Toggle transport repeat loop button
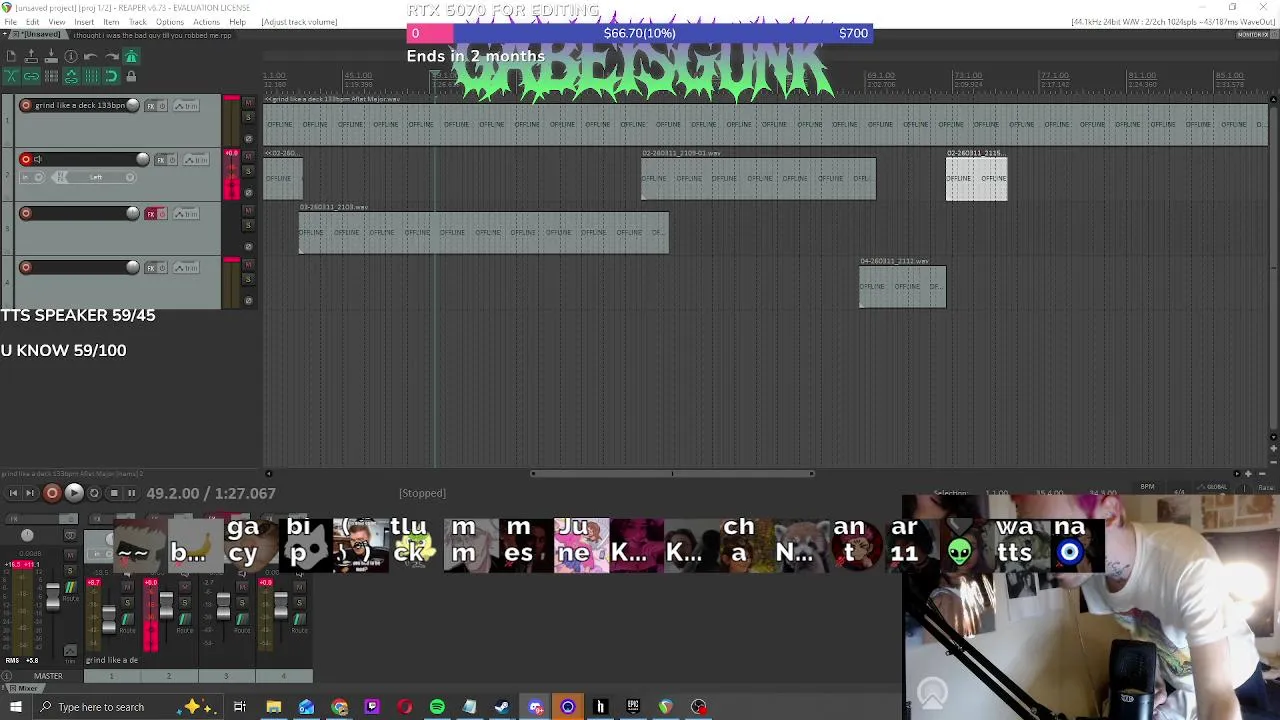 coord(94,493)
